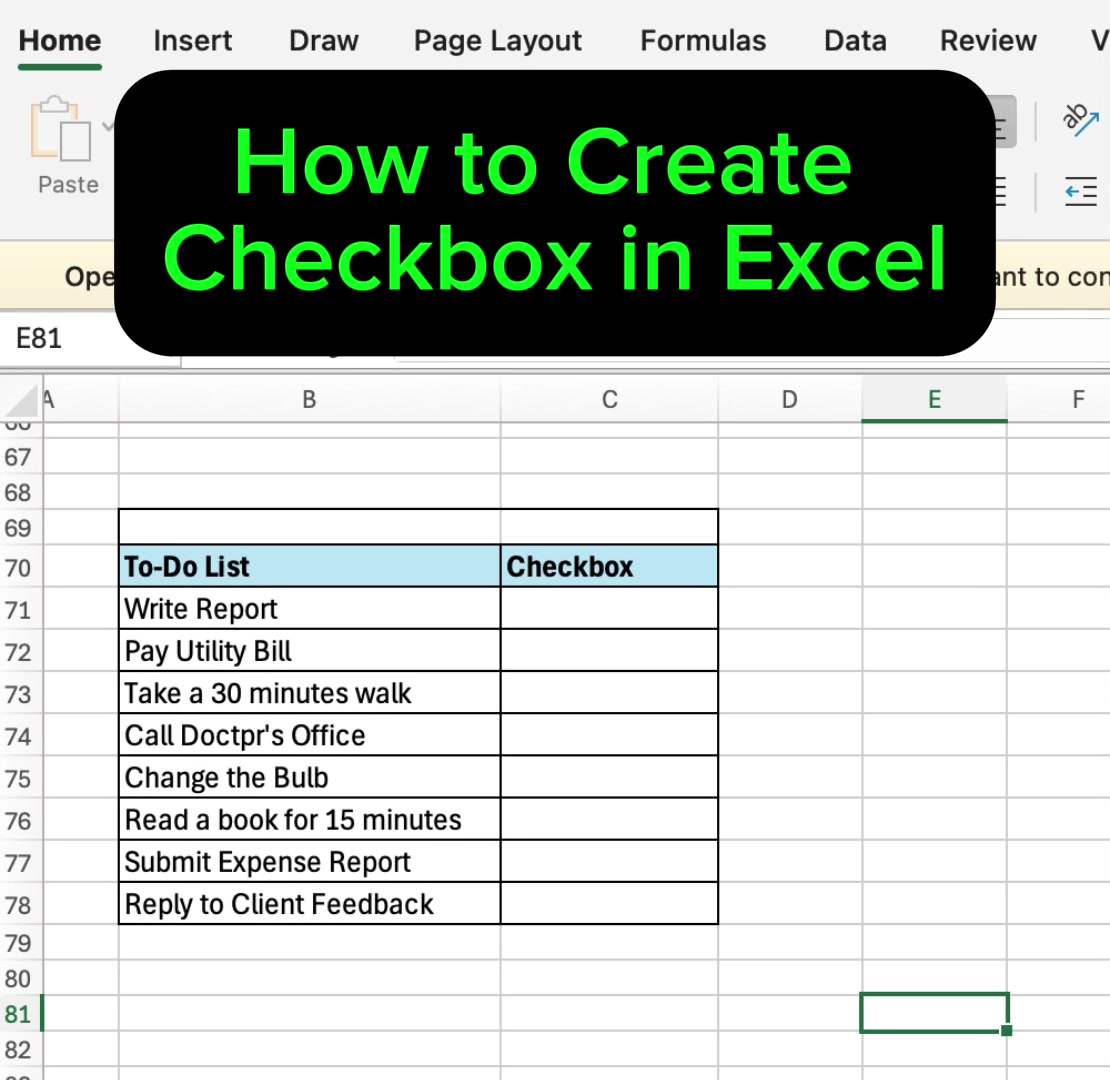Open the Paste options dropdown arrow
The width and height of the screenshot is (1110, 1080).
107,127
